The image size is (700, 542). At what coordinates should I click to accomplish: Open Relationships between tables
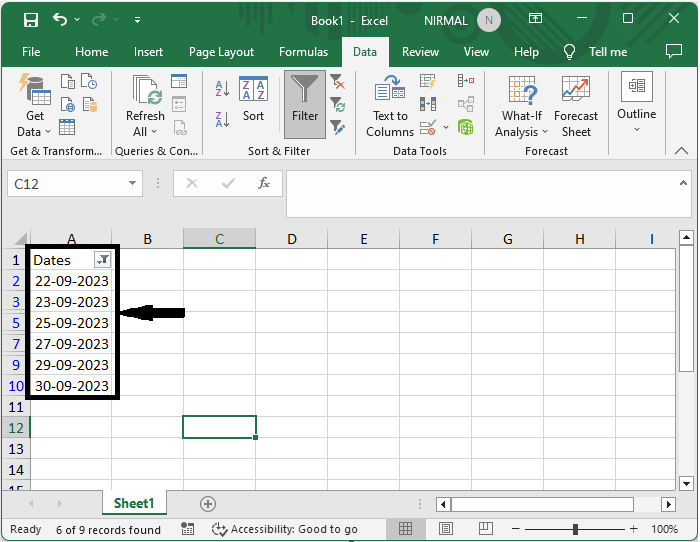coord(466,104)
